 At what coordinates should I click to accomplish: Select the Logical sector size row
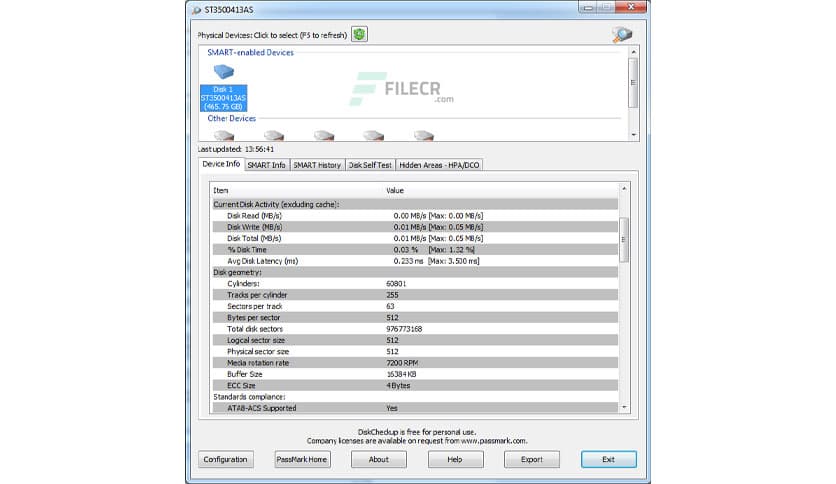click(x=415, y=340)
